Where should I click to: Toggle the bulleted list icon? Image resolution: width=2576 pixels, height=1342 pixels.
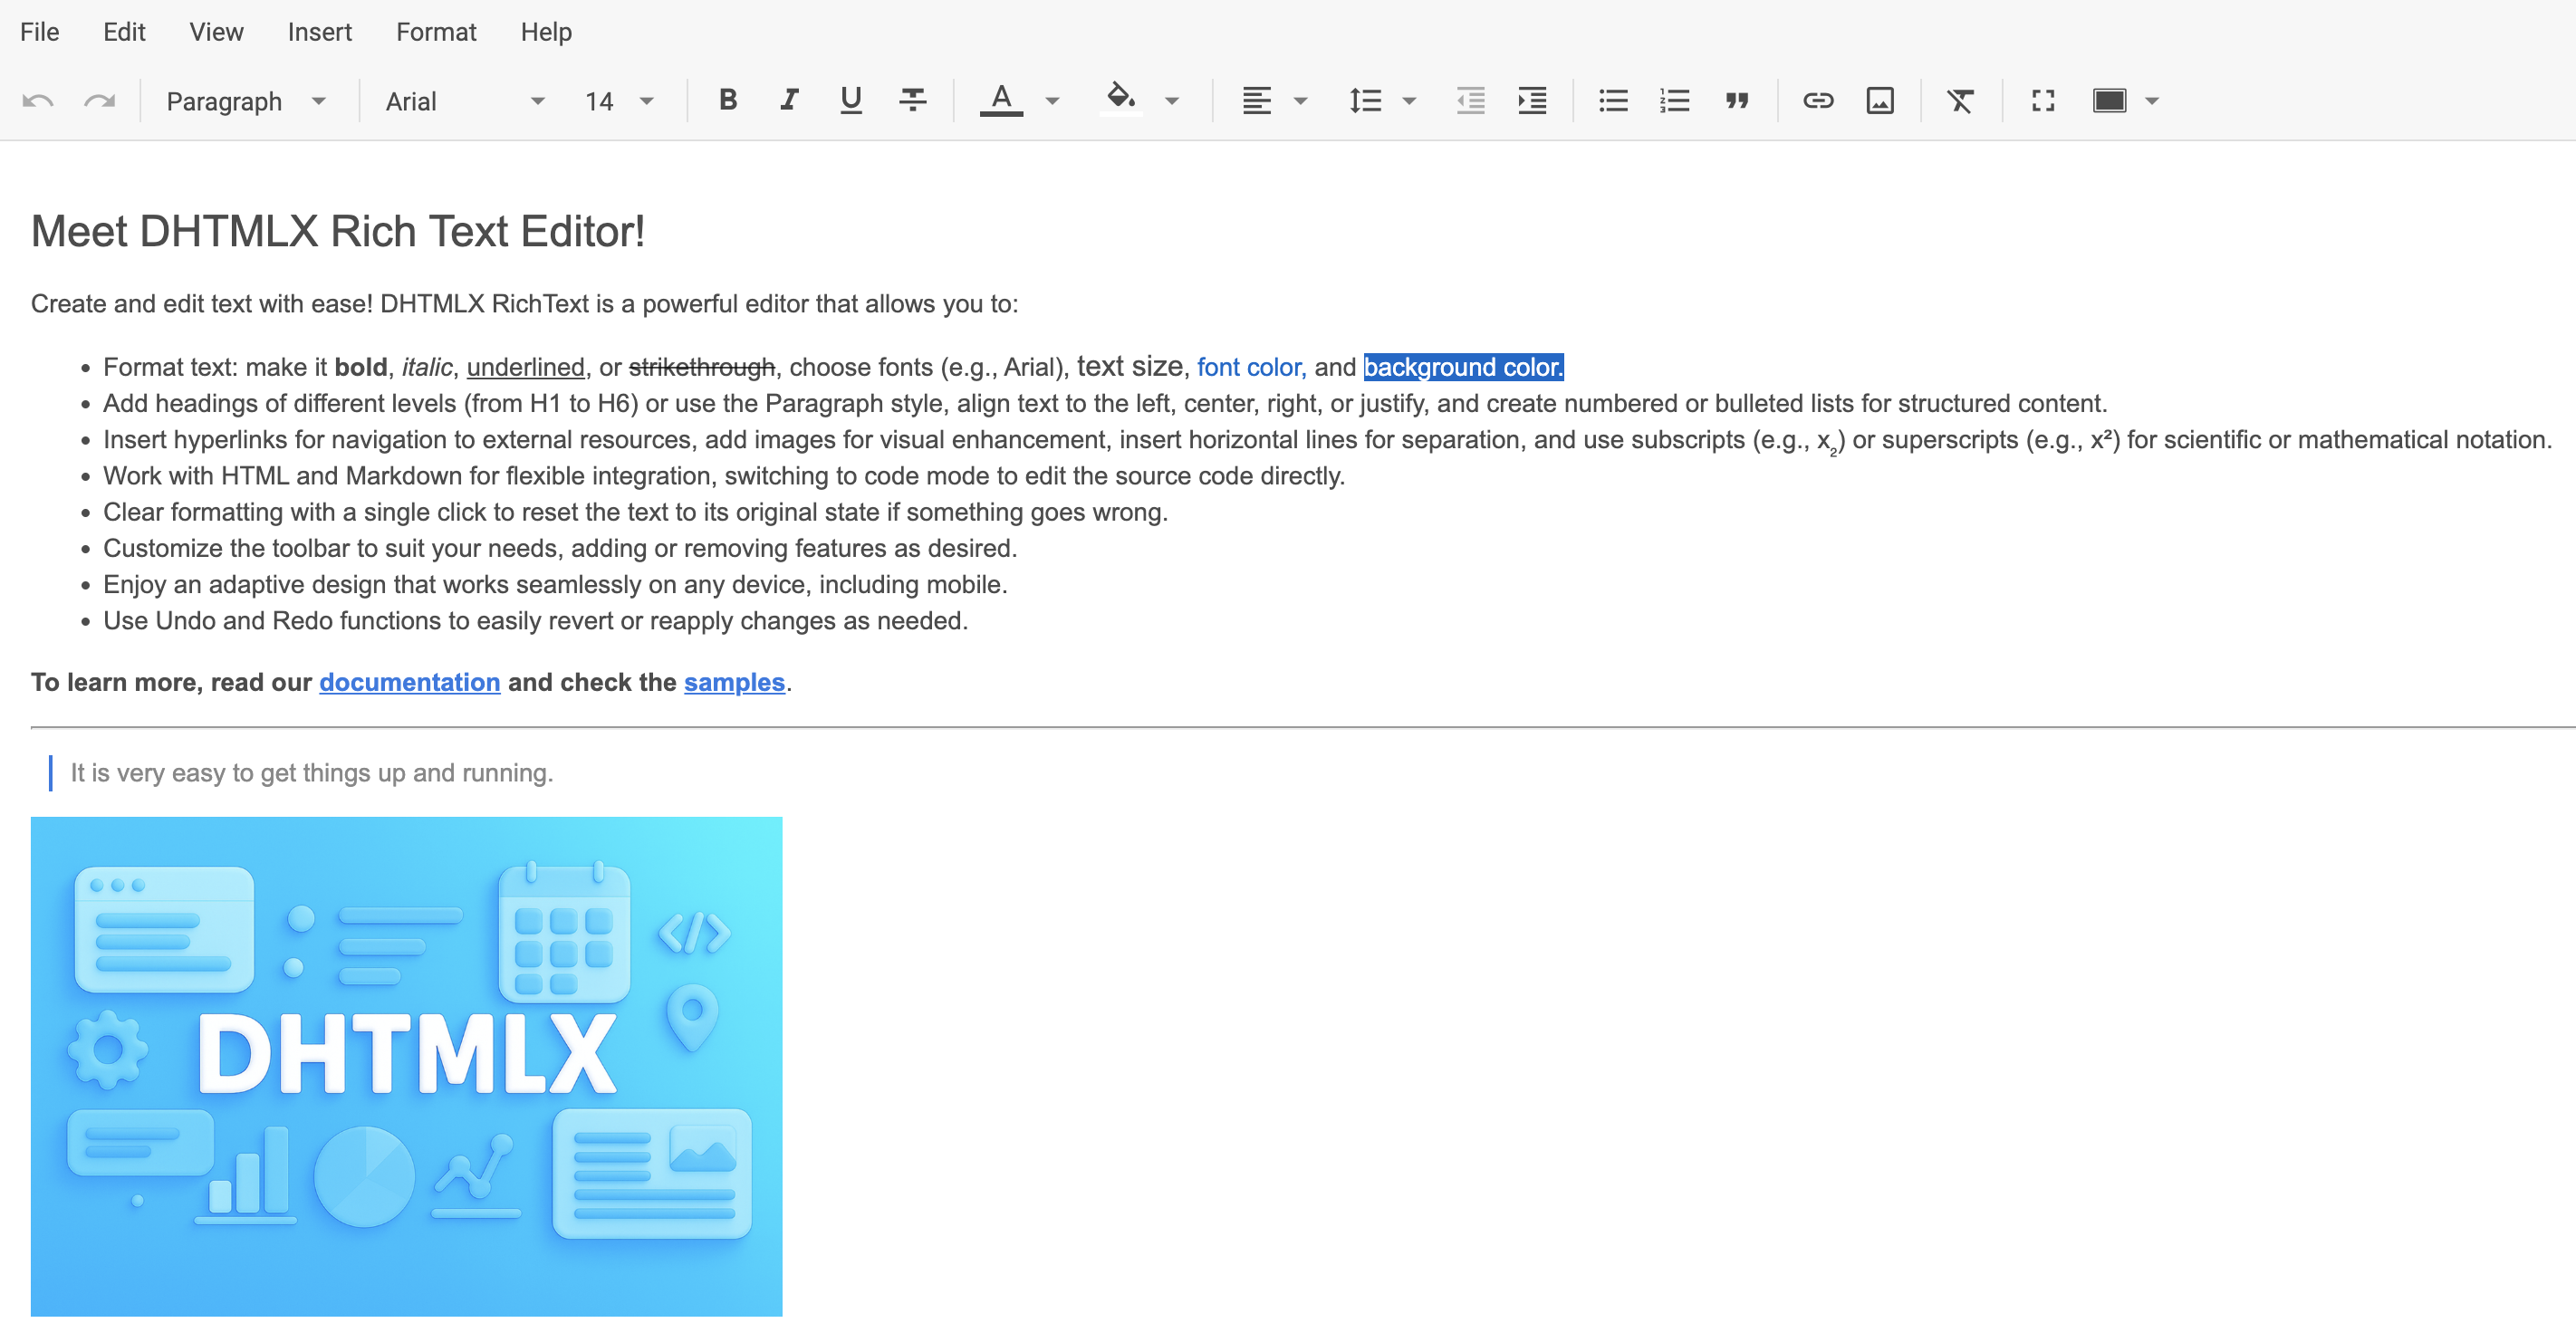pos(1613,101)
